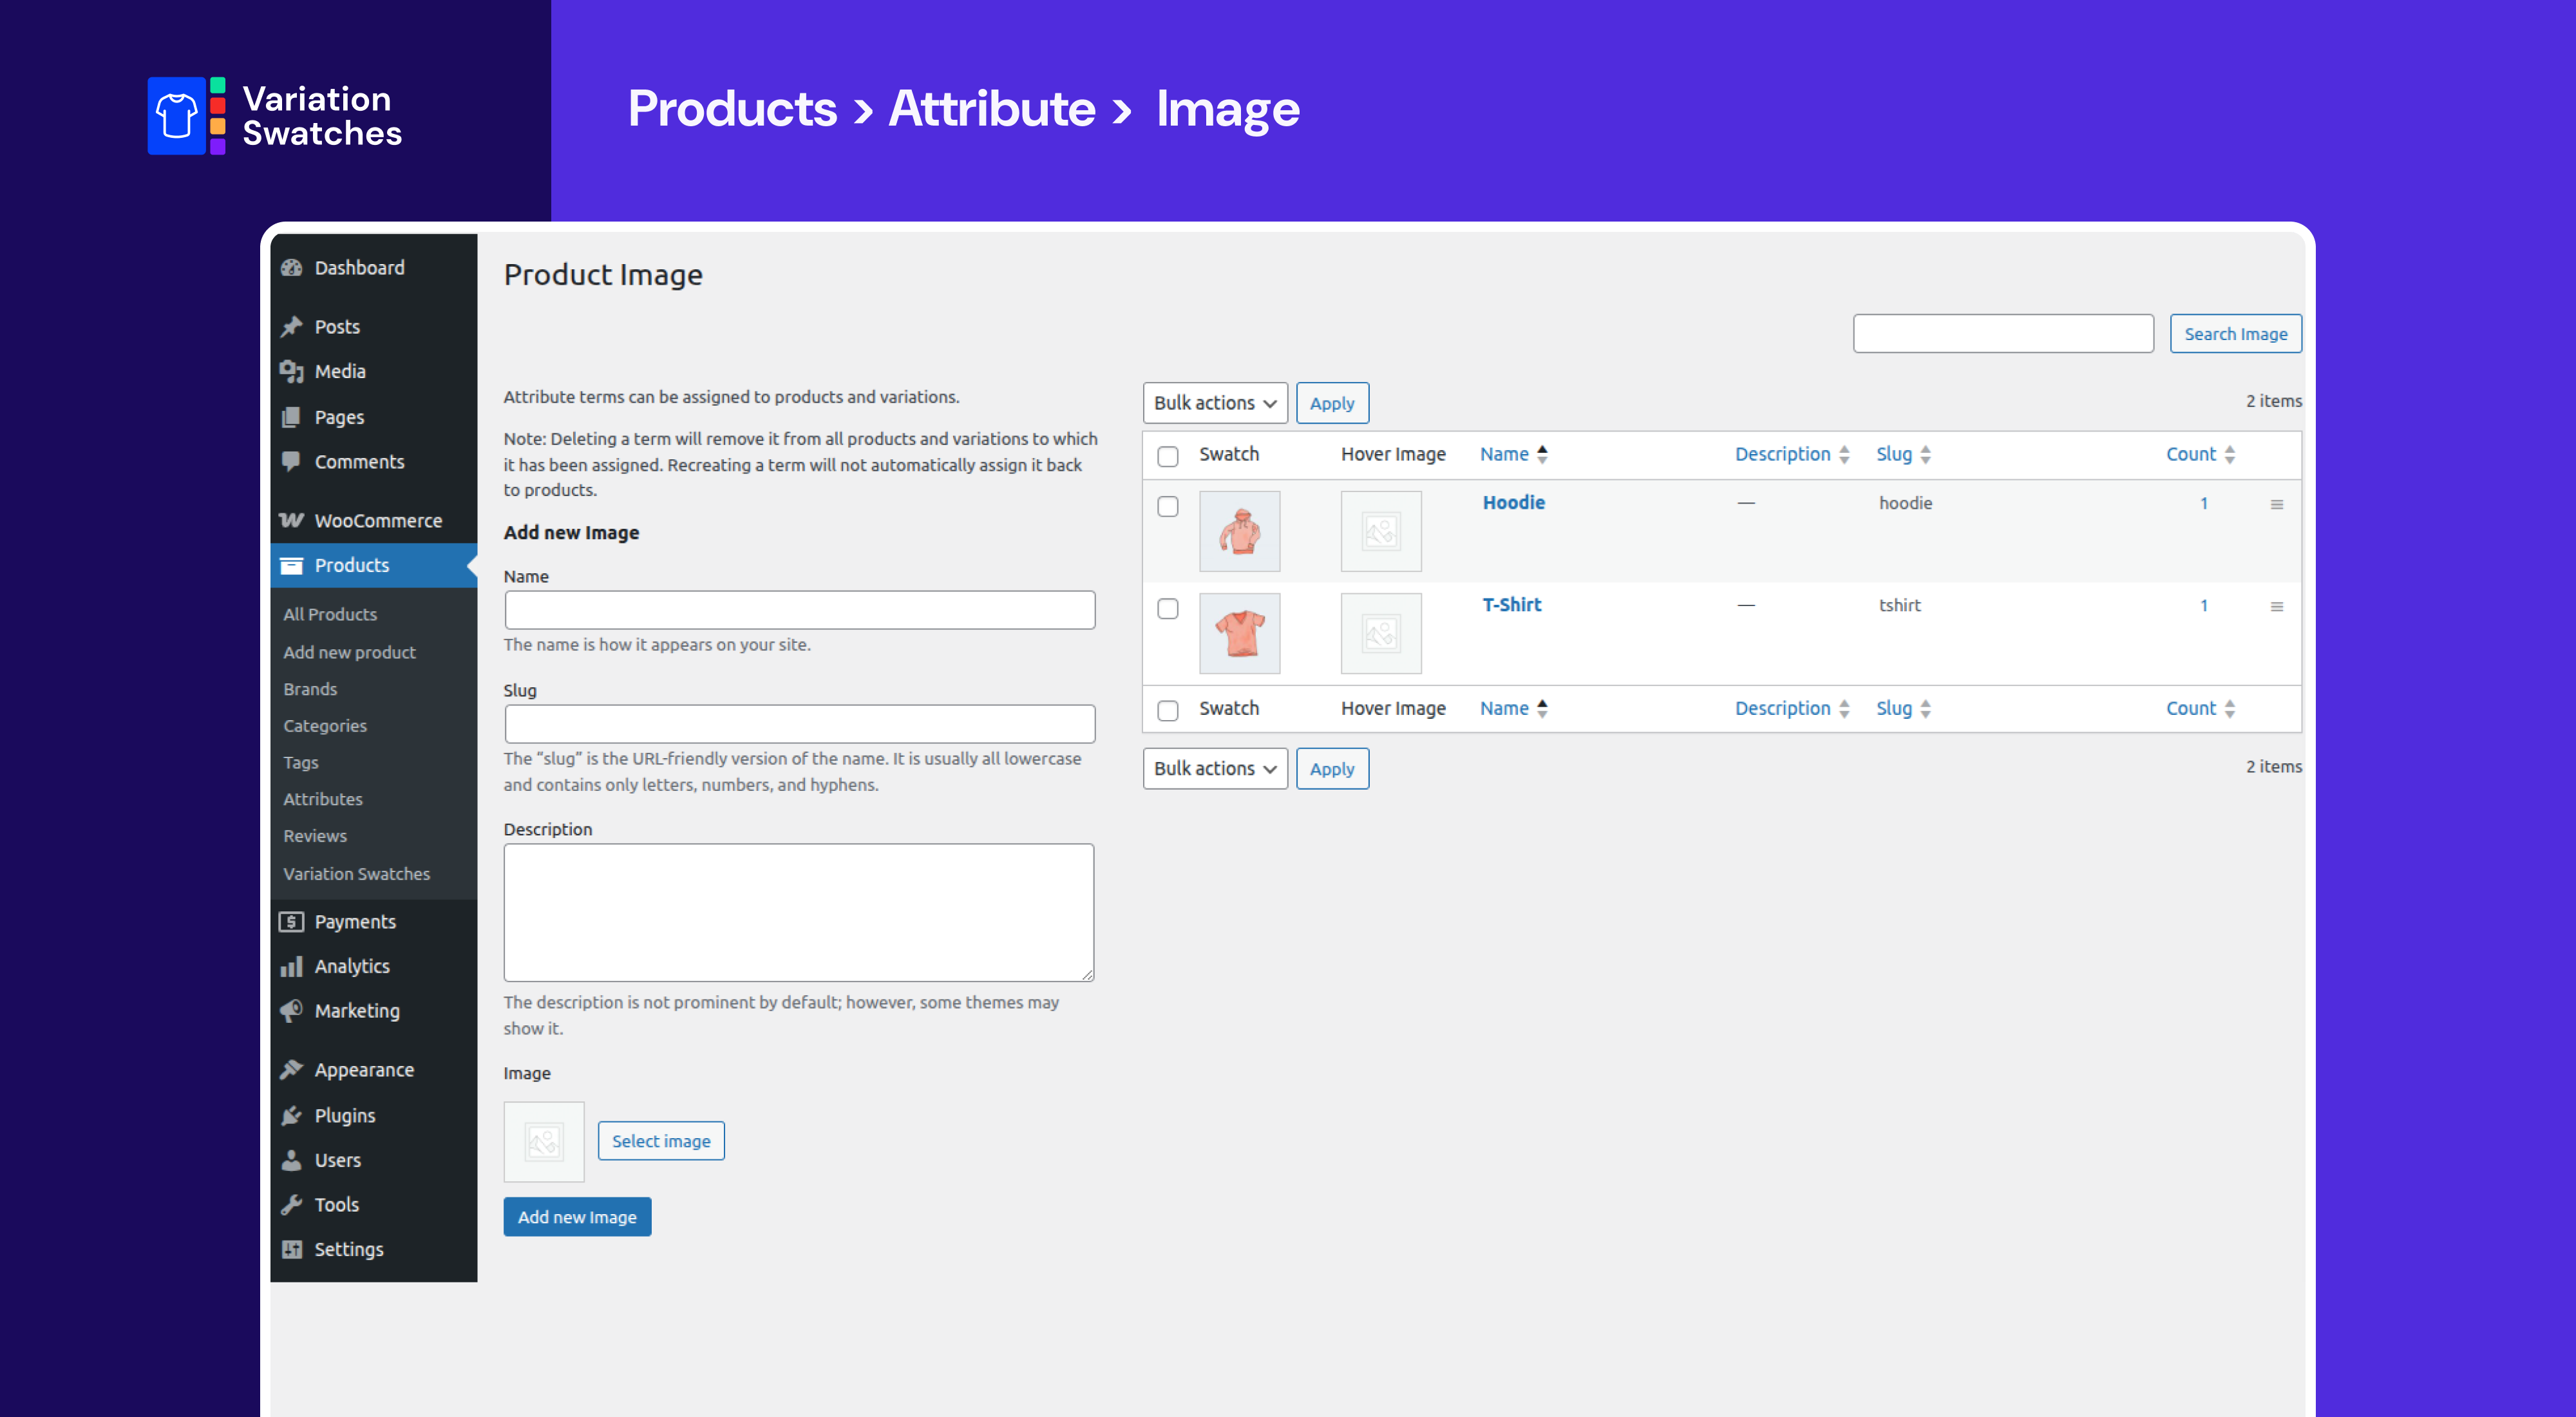Viewport: 2576px width, 1417px height.
Task: Open Variation Swatches submenu item
Action: (356, 873)
